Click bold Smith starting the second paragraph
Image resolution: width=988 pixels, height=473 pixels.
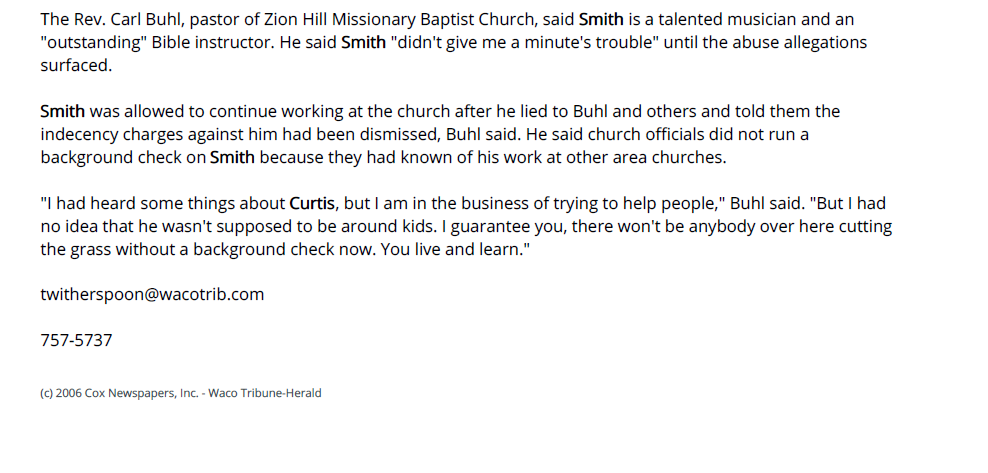pyautogui.click(x=62, y=111)
